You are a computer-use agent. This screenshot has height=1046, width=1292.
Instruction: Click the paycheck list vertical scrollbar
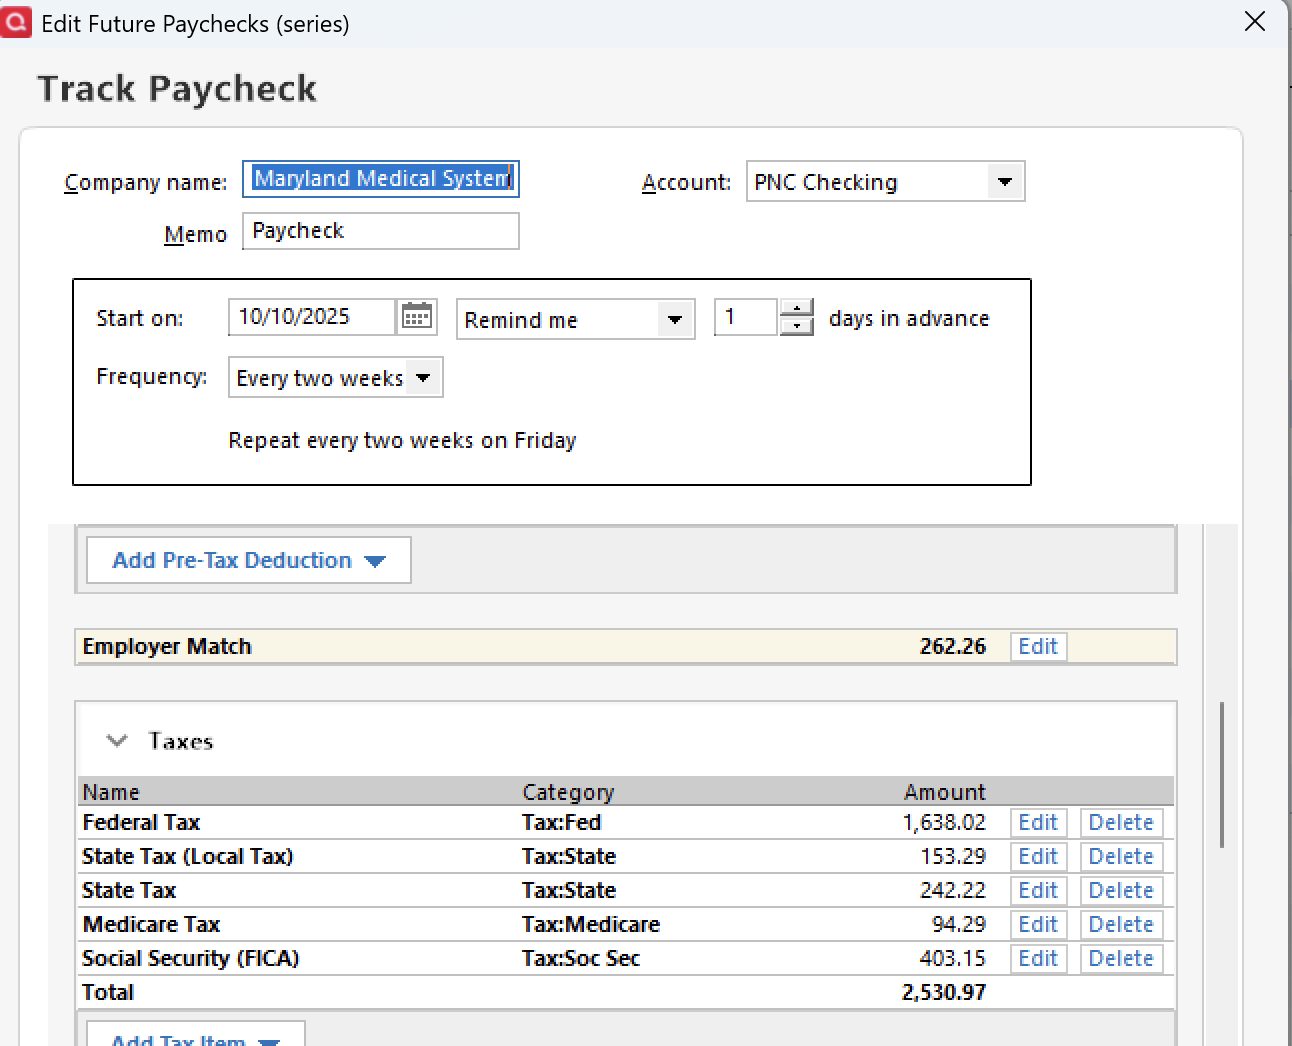point(1222,775)
